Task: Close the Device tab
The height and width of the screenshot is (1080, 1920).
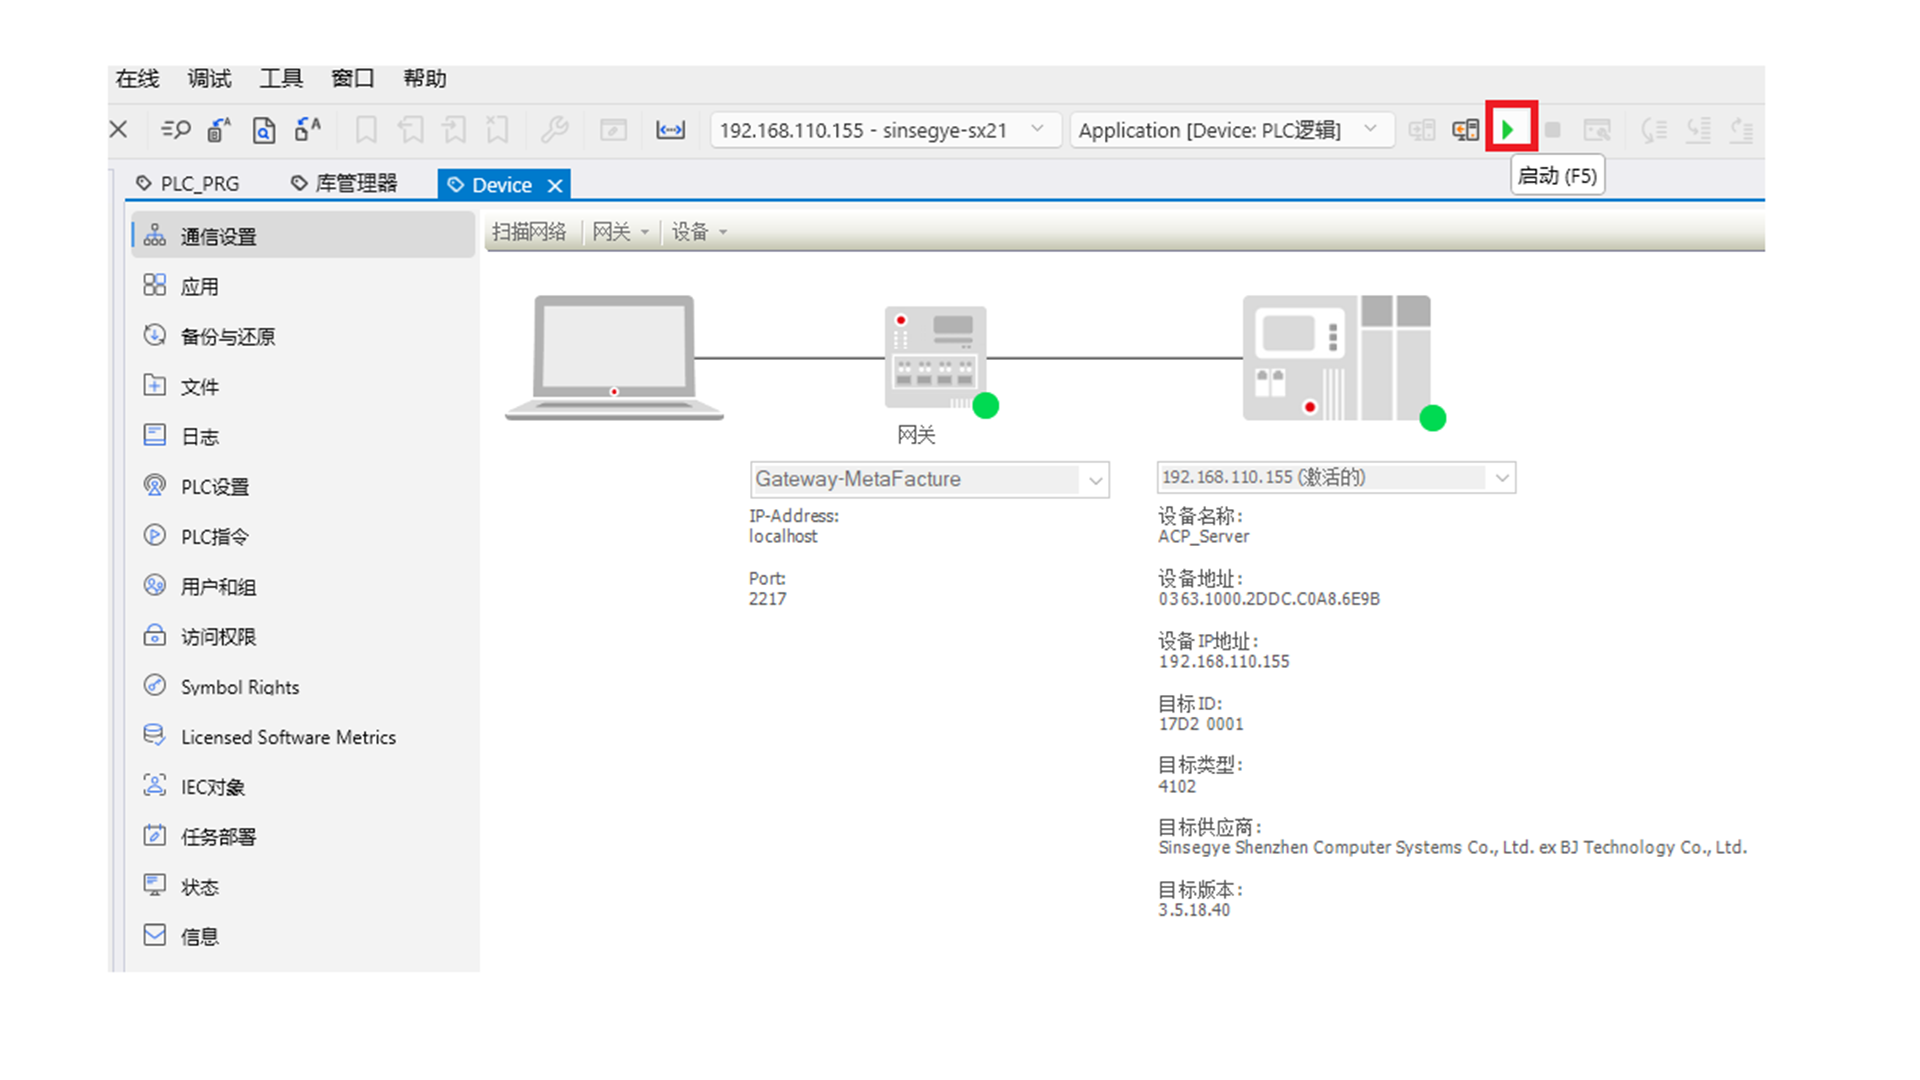Action: pos(555,185)
